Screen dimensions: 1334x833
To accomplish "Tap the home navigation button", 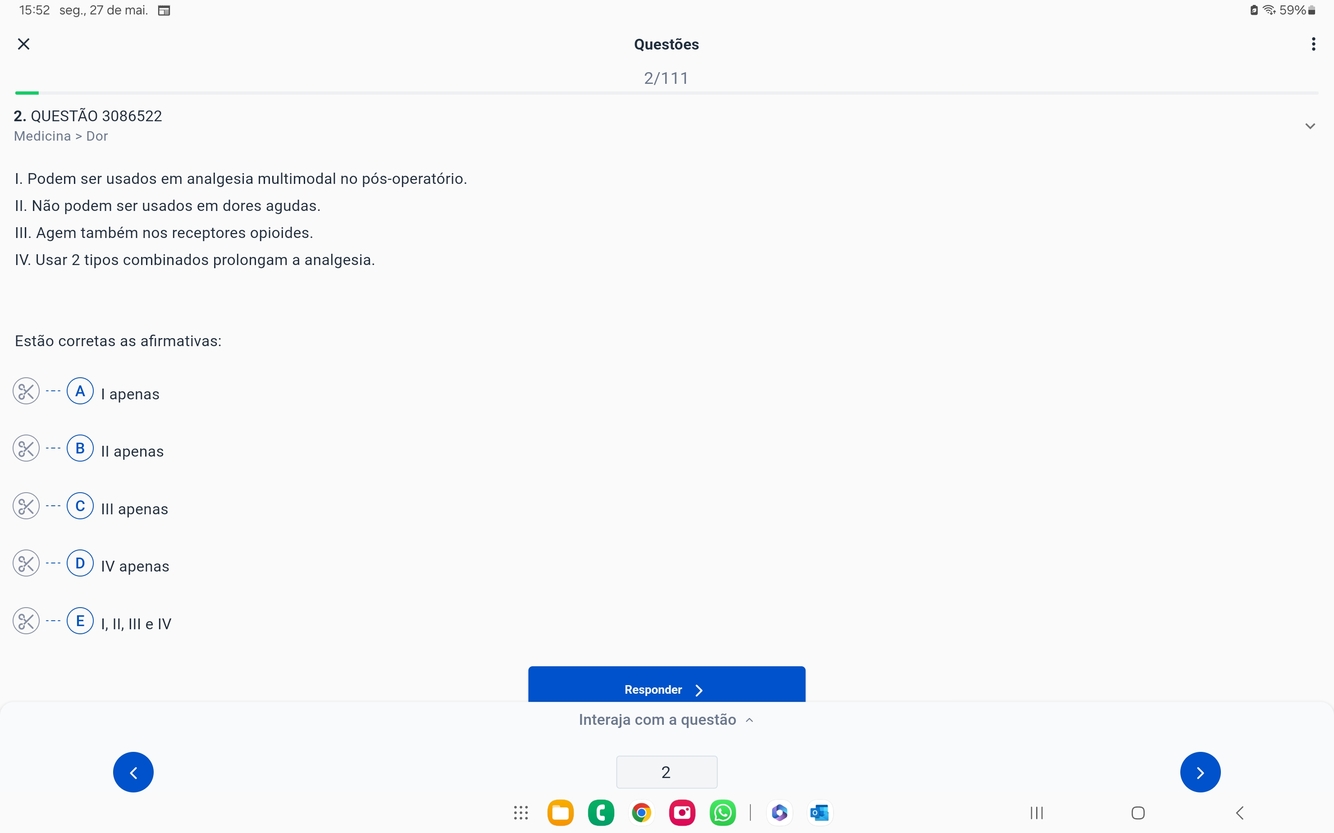I will (x=1138, y=813).
